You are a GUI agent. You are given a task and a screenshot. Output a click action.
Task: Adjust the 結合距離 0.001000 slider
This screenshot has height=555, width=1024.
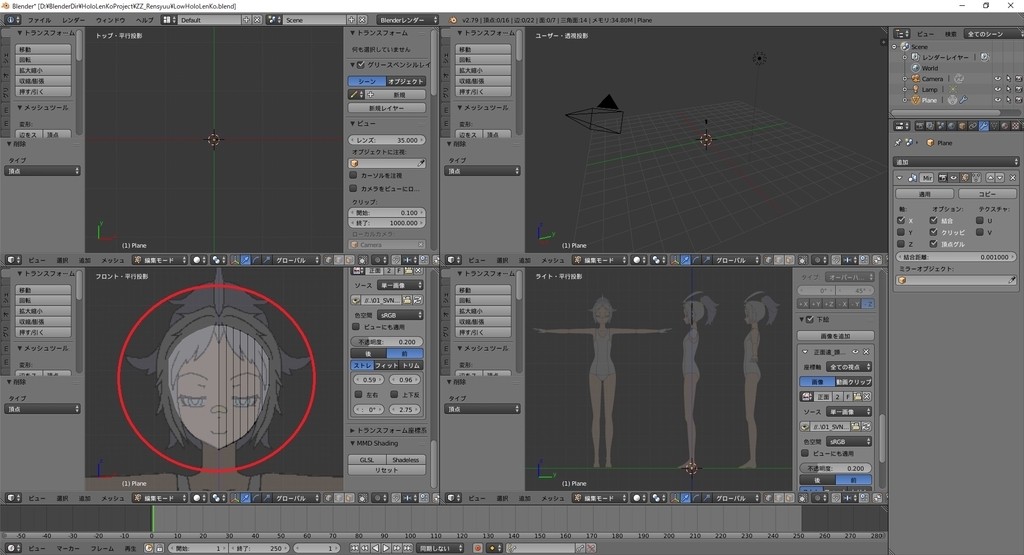tap(956, 257)
